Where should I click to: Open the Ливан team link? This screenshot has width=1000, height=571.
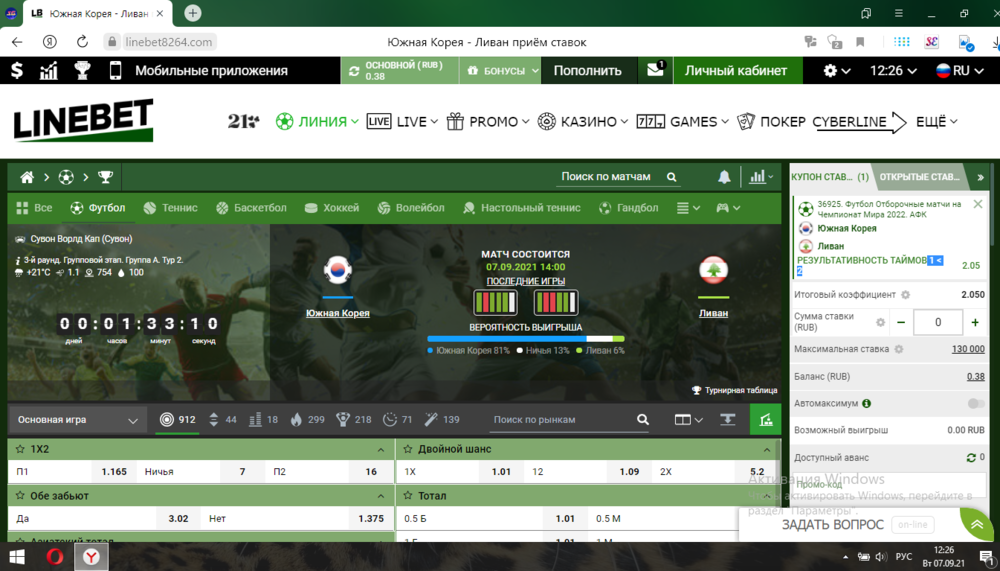(x=713, y=313)
